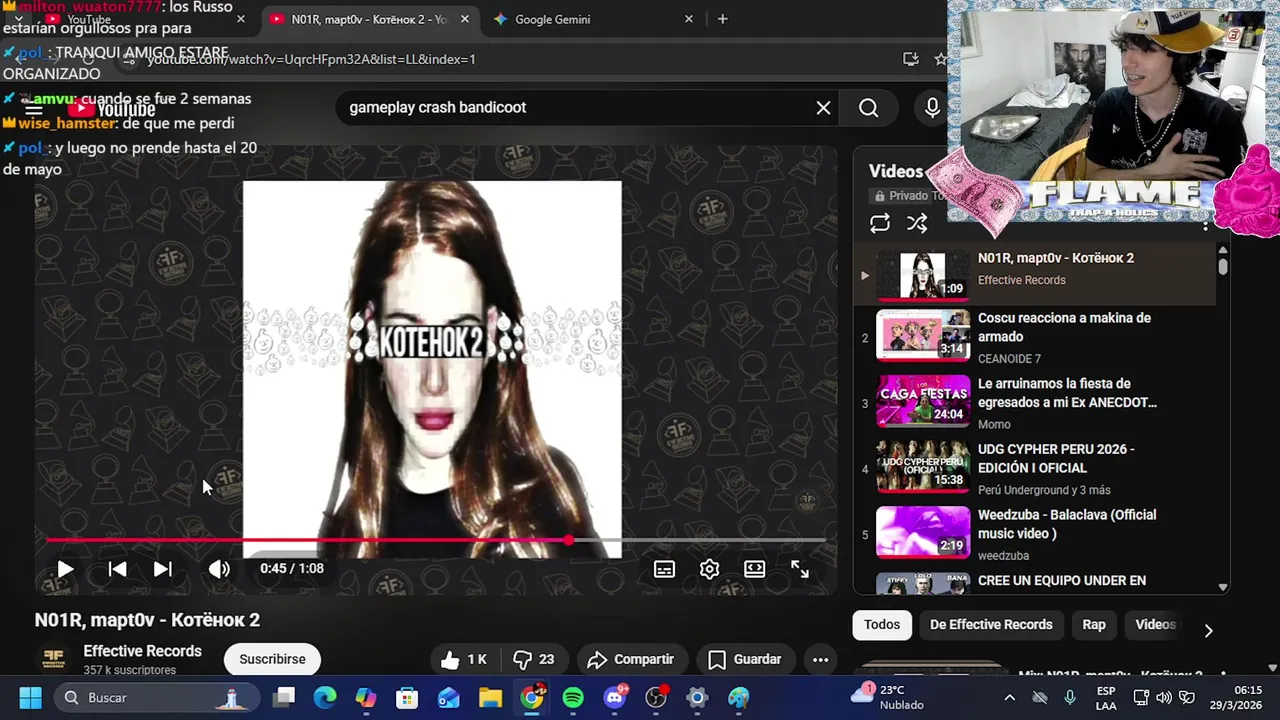Open 'Le arruinamos la fiesta de egresados' video
Image resolution: width=1280 pixels, height=720 pixels.
1036,403
